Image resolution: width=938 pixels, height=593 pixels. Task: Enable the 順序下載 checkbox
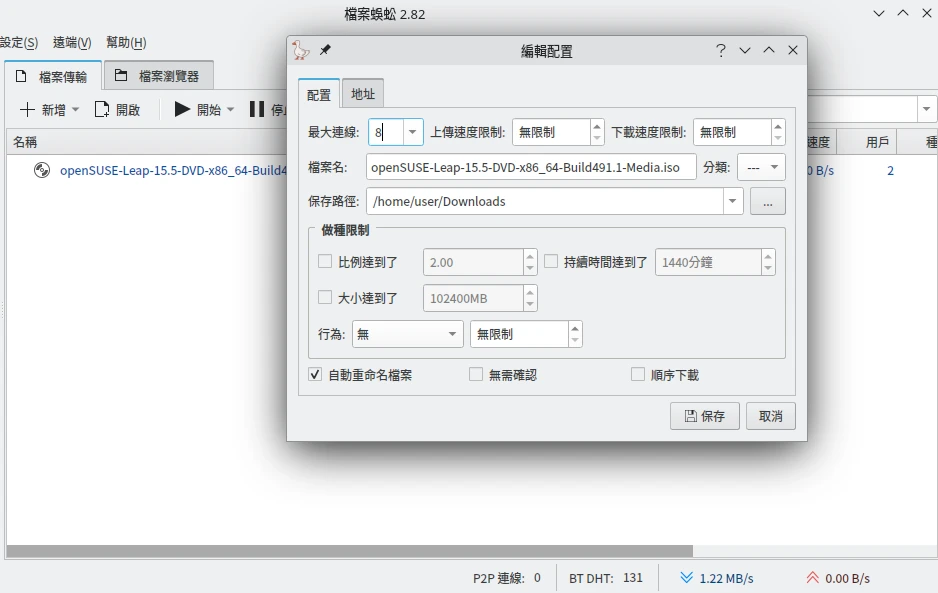pos(638,375)
